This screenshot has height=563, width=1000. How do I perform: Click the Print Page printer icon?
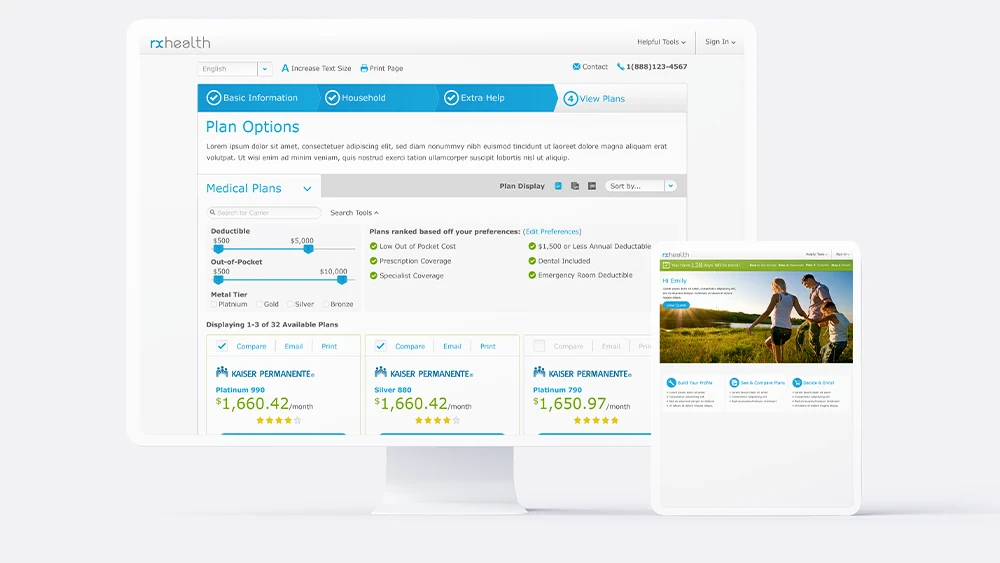(364, 68)
